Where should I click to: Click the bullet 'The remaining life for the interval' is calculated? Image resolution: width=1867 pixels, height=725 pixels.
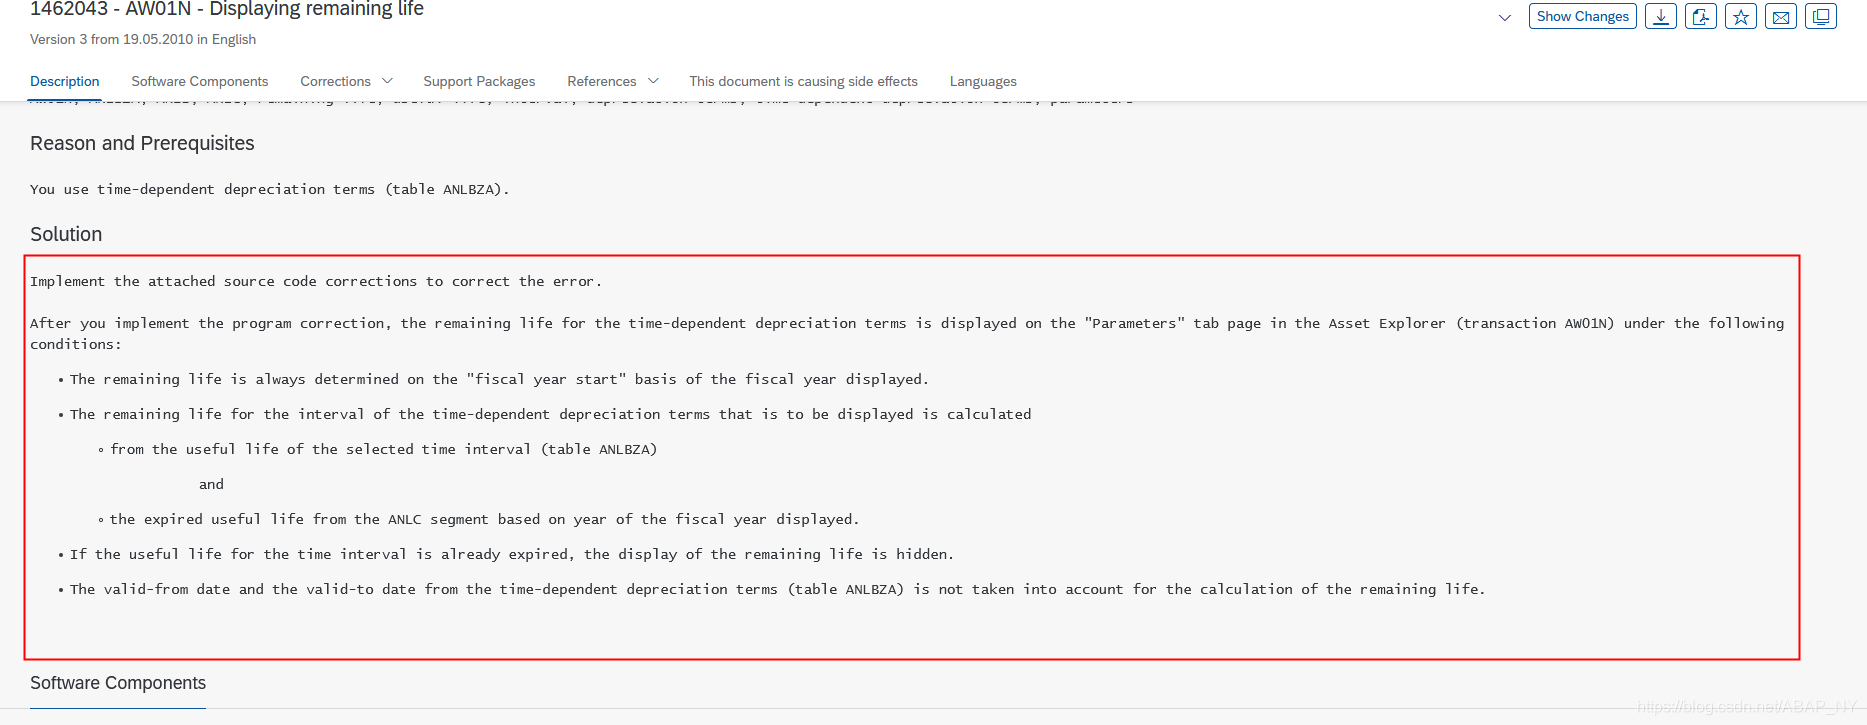point(550,414)
